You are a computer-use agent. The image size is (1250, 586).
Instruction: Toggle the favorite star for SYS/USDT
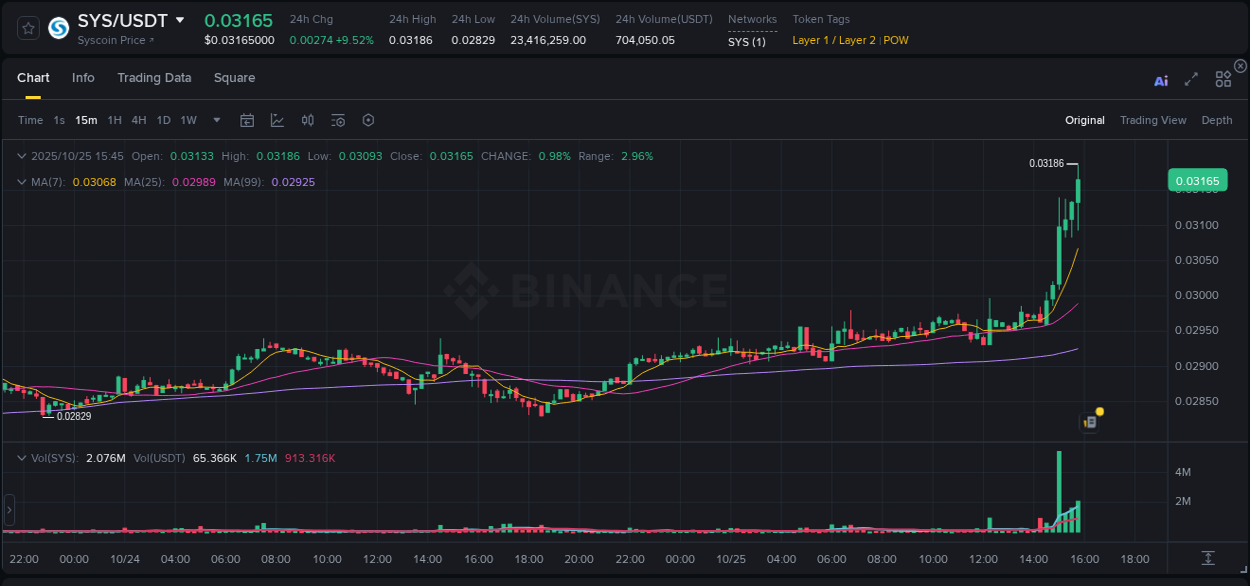[x=27, y=28]
